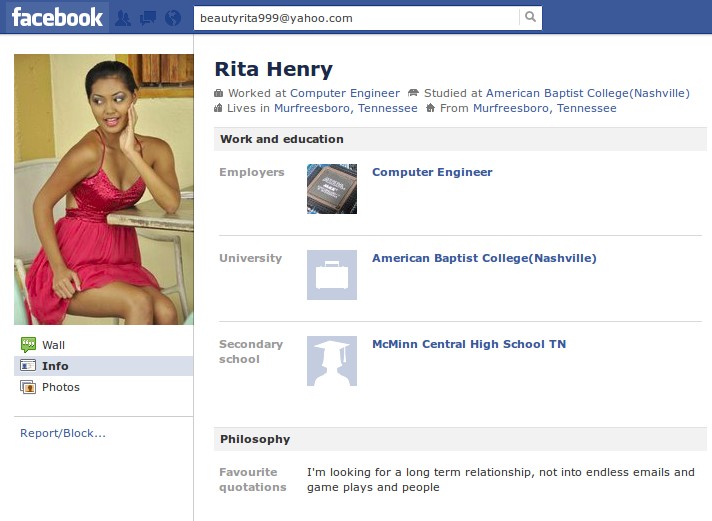
Task: Open American Baptist College link in header summary
Action: tap(588, 93)
